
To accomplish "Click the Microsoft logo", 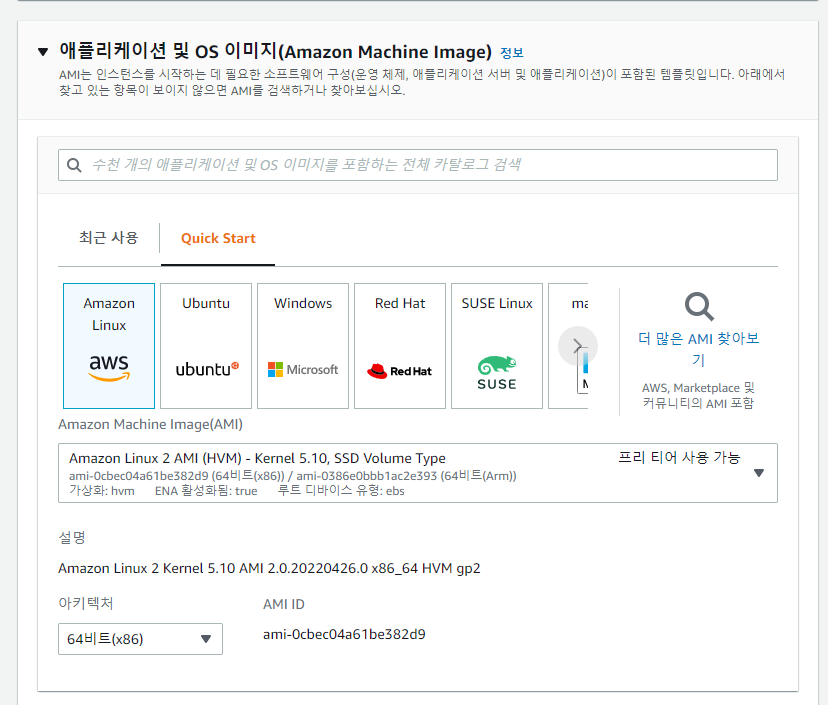I will (303, 370).
